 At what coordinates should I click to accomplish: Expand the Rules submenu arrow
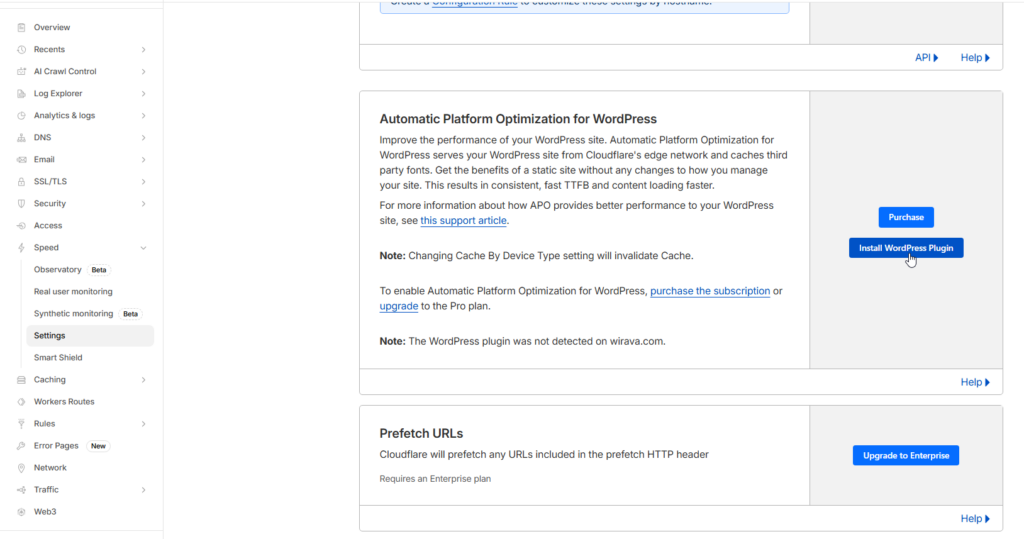(x=143, y=423)
